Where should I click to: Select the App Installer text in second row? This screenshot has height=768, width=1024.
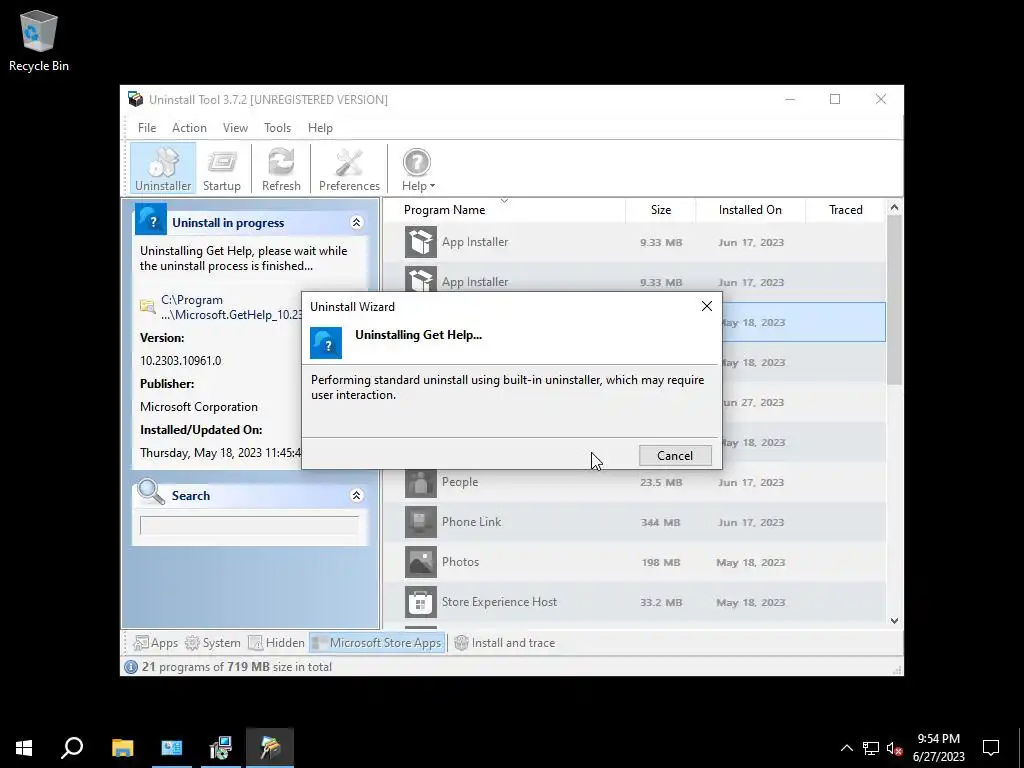(475, 282)
